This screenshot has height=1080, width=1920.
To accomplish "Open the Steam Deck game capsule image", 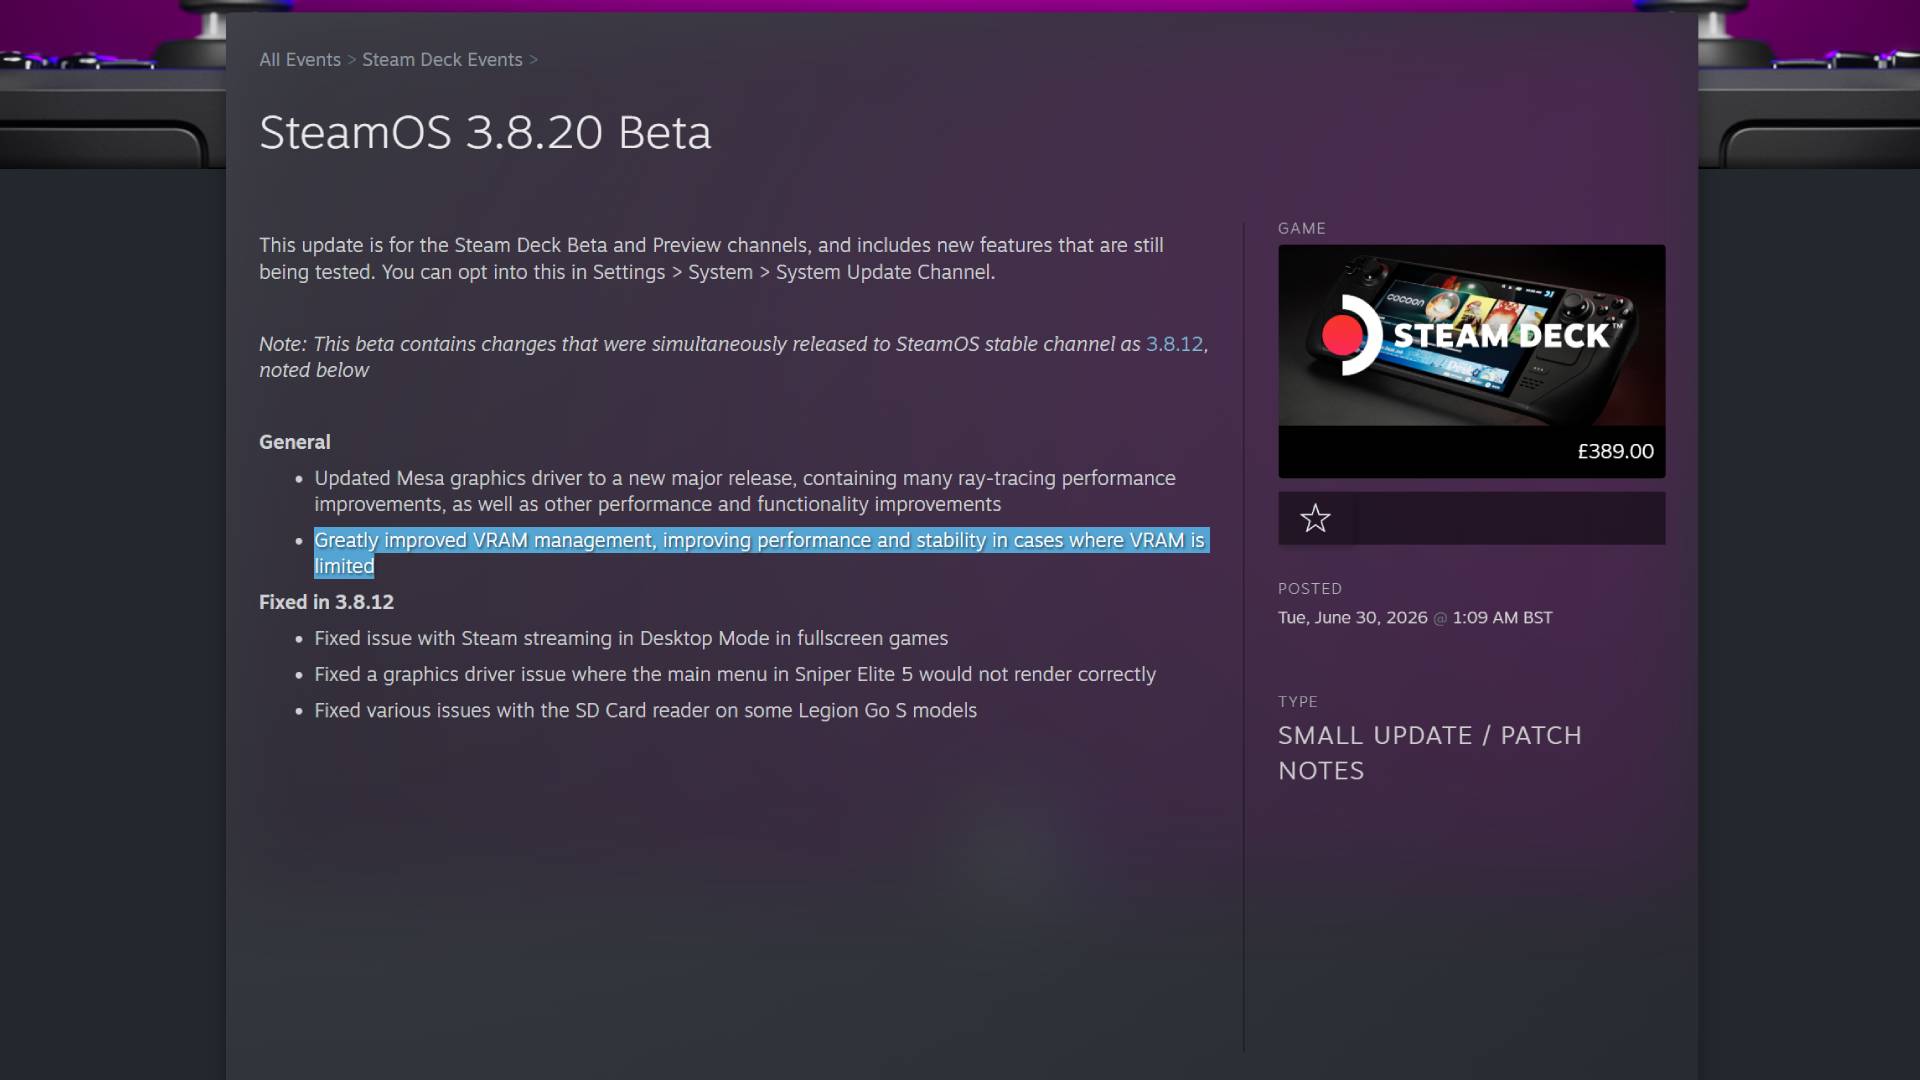I will point(1472,336).
